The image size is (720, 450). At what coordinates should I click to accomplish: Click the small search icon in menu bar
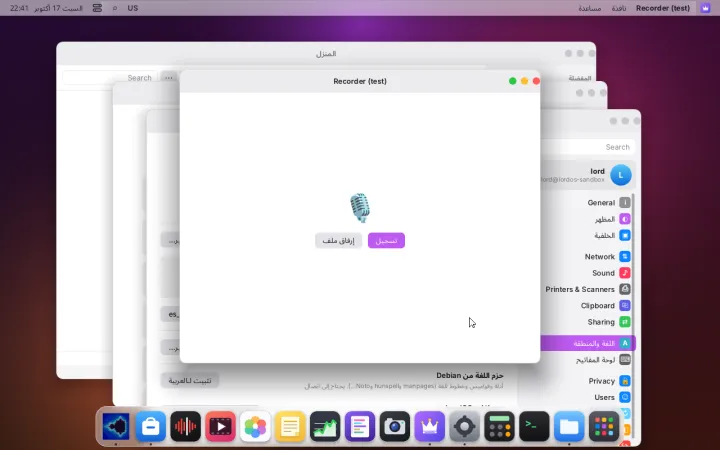115,8
